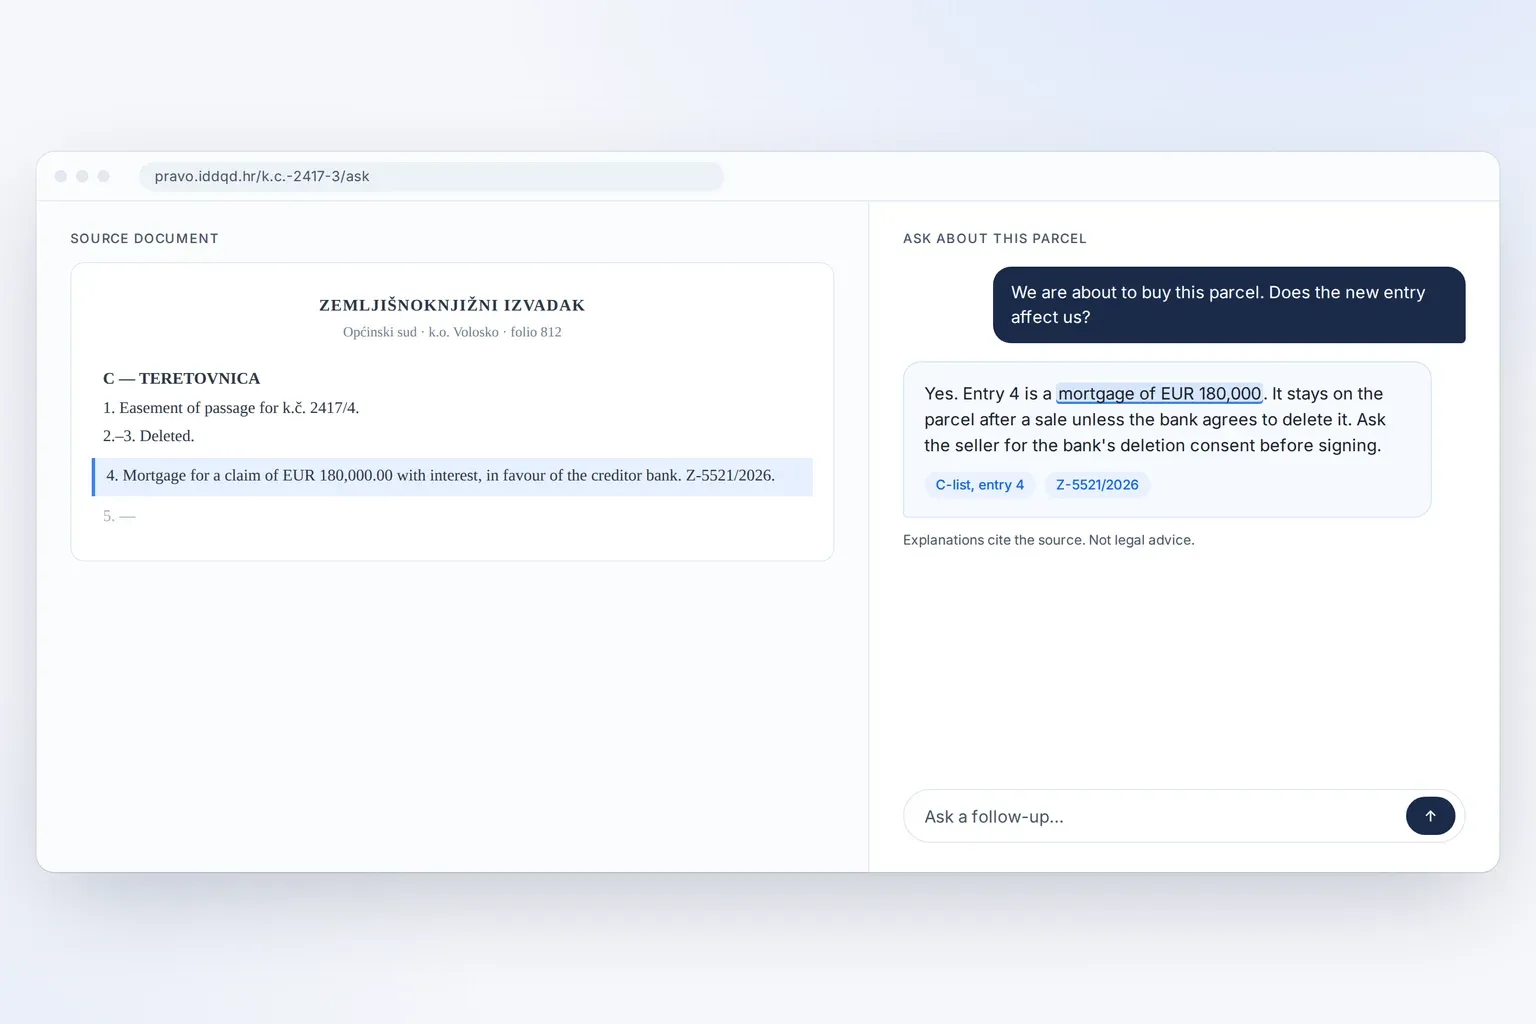The height and width of the screenshot is (1024, 1536).
Task: Select the assistant's answer about Entry 4
Action: point(1167,439)
